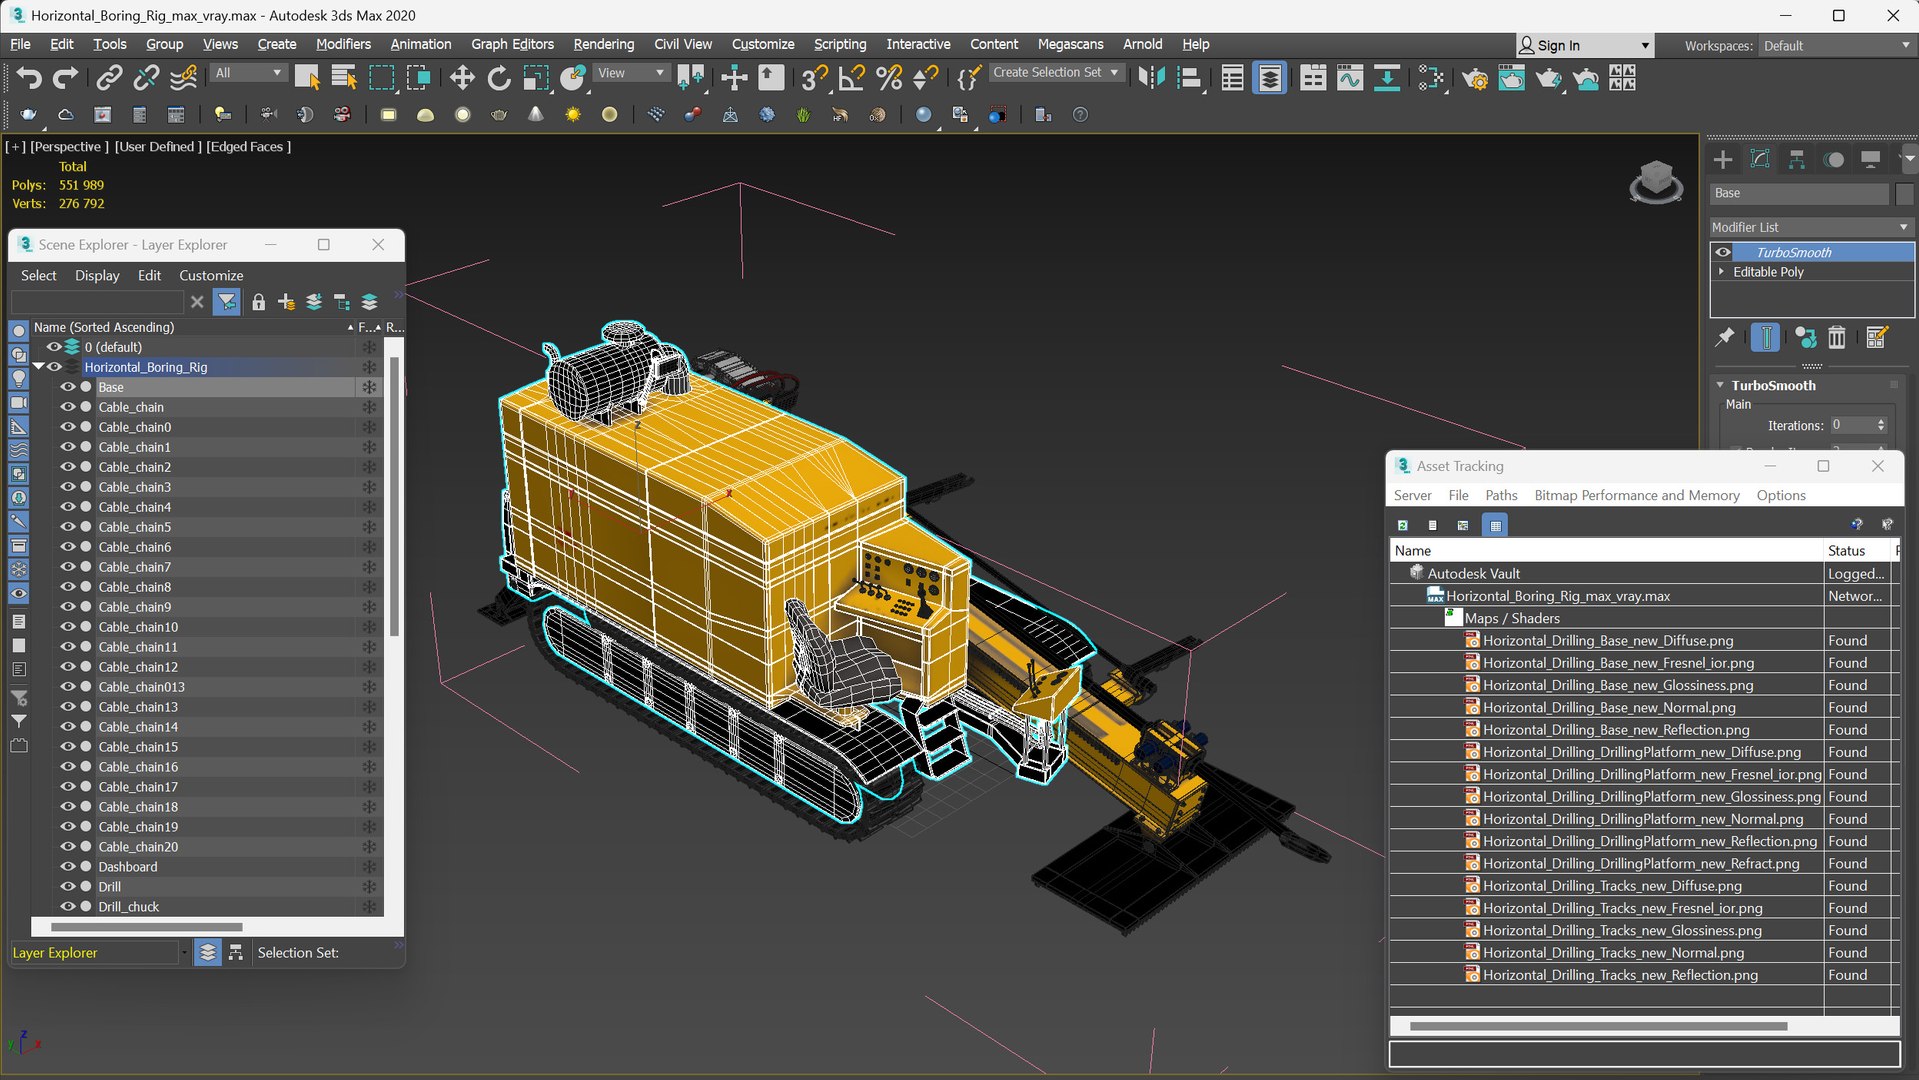Toggle visibility of Drill_chuck object
1919x1080 pixels.
68,907
